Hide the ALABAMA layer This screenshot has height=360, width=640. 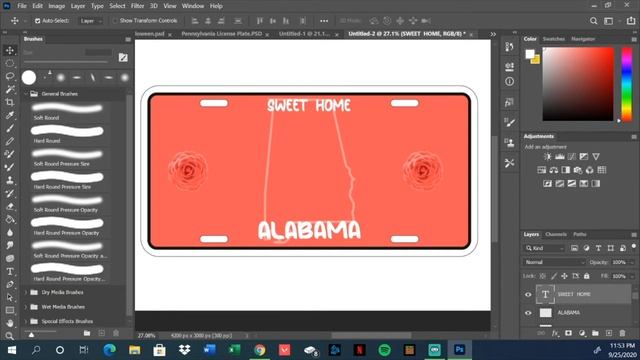(x=528, y=313)
